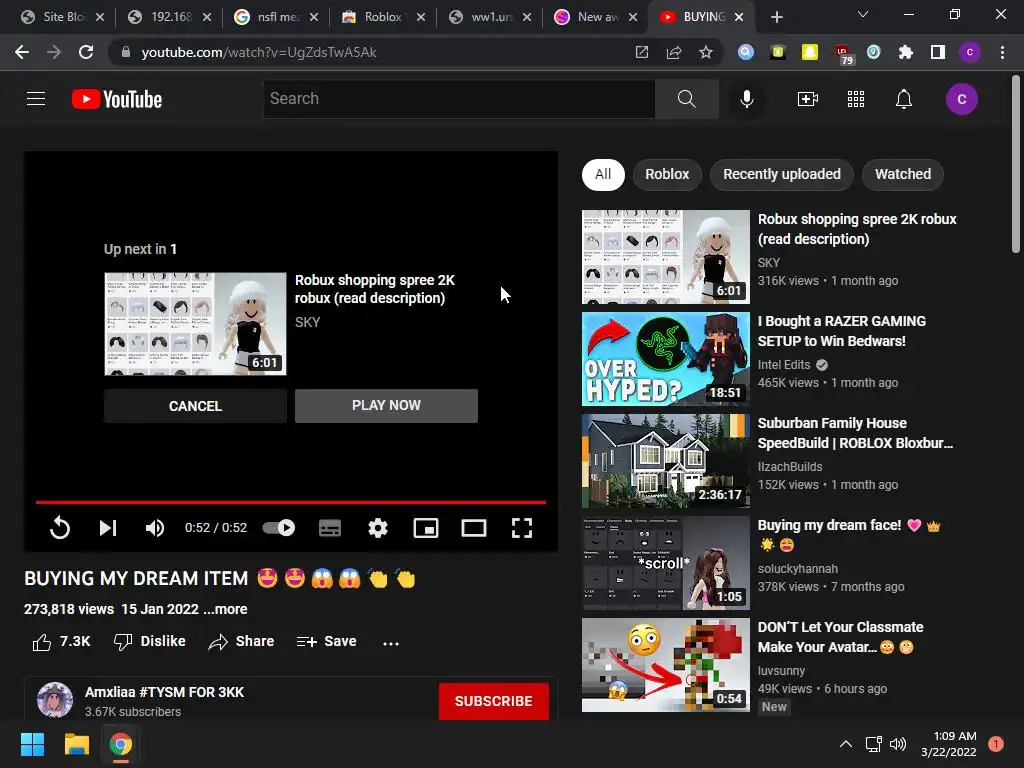Click the share this page icon in address bar
Image resolution: width=1024 pixels, height=768 pixels.
673,52
